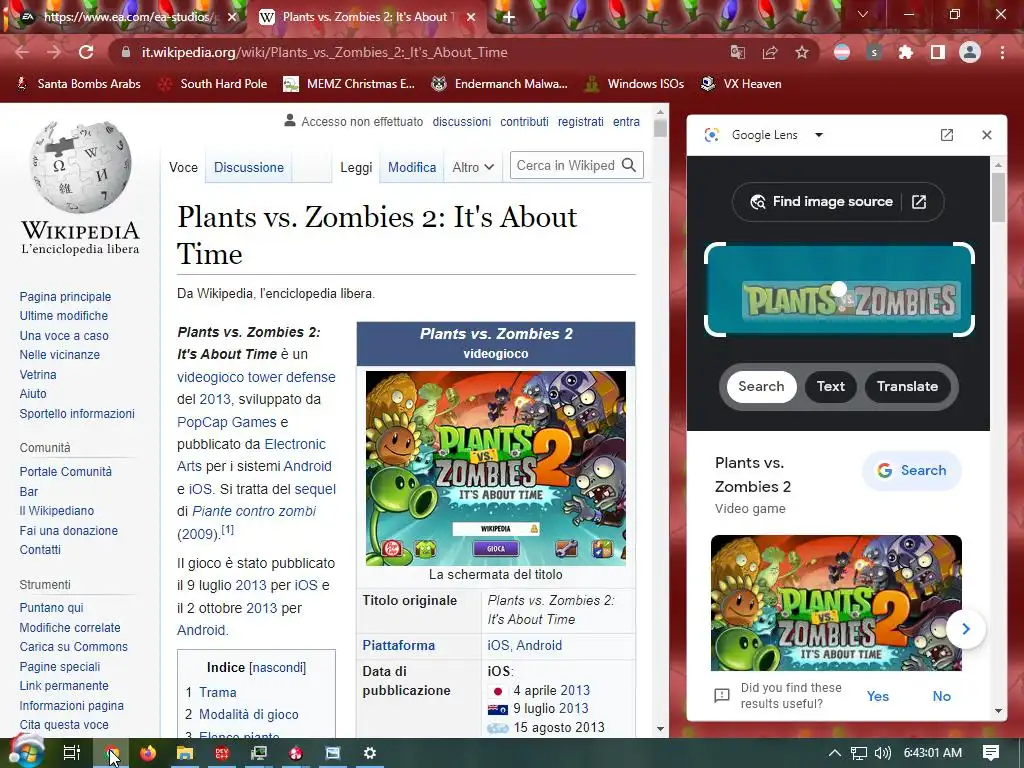Click the Wikipedia page scrollbar thumb
The height and width of the screenshot is (768, 1024).
click(660, 128)
